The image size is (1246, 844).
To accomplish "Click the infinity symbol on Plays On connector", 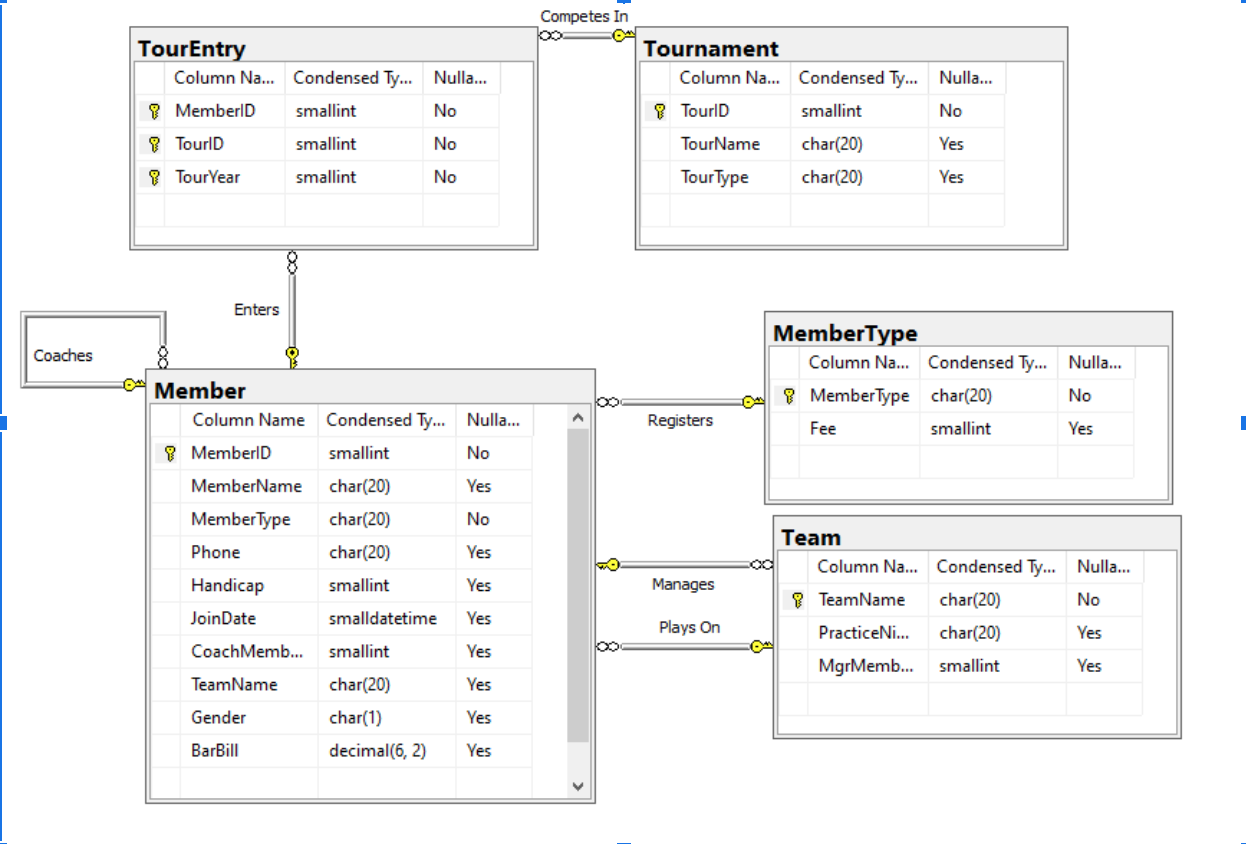I will 610,645.
